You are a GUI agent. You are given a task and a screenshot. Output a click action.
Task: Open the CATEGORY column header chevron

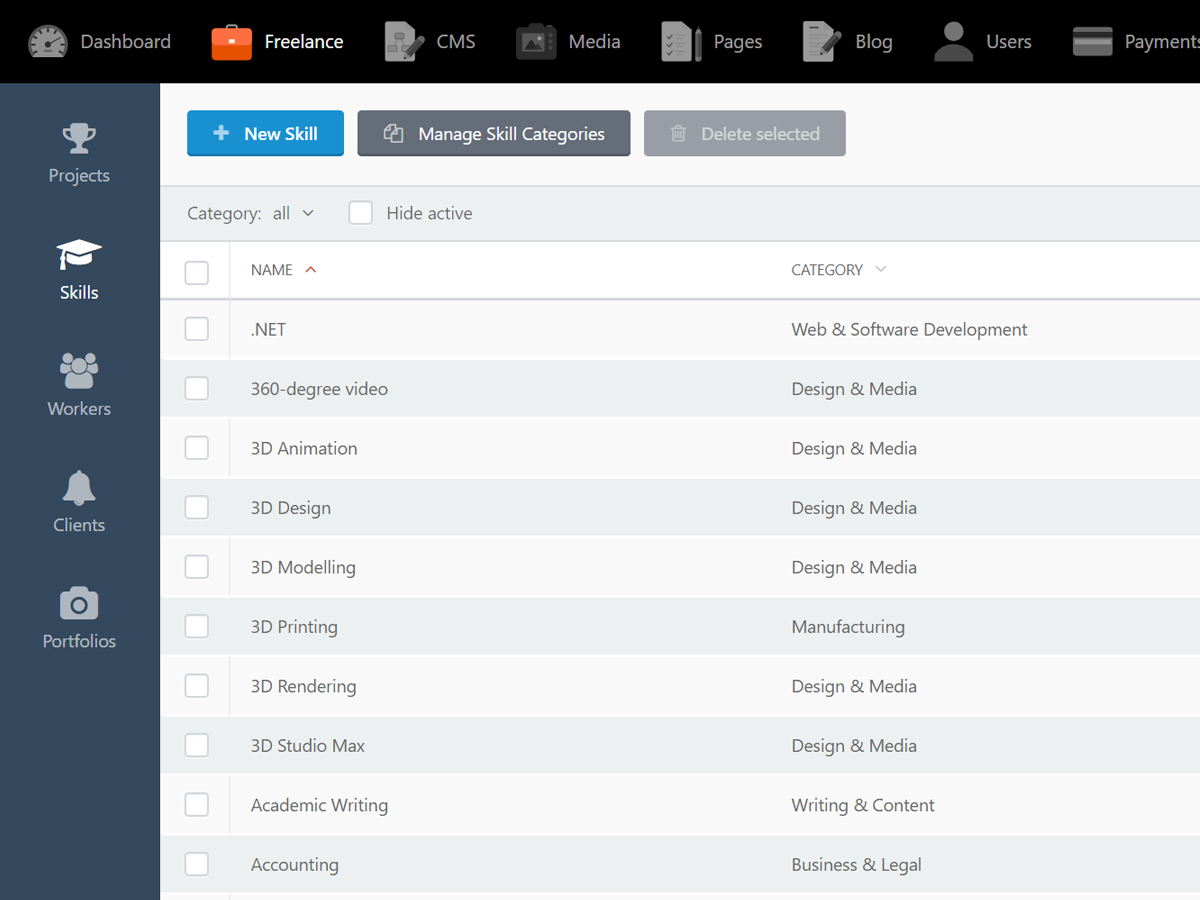(880, 270)
